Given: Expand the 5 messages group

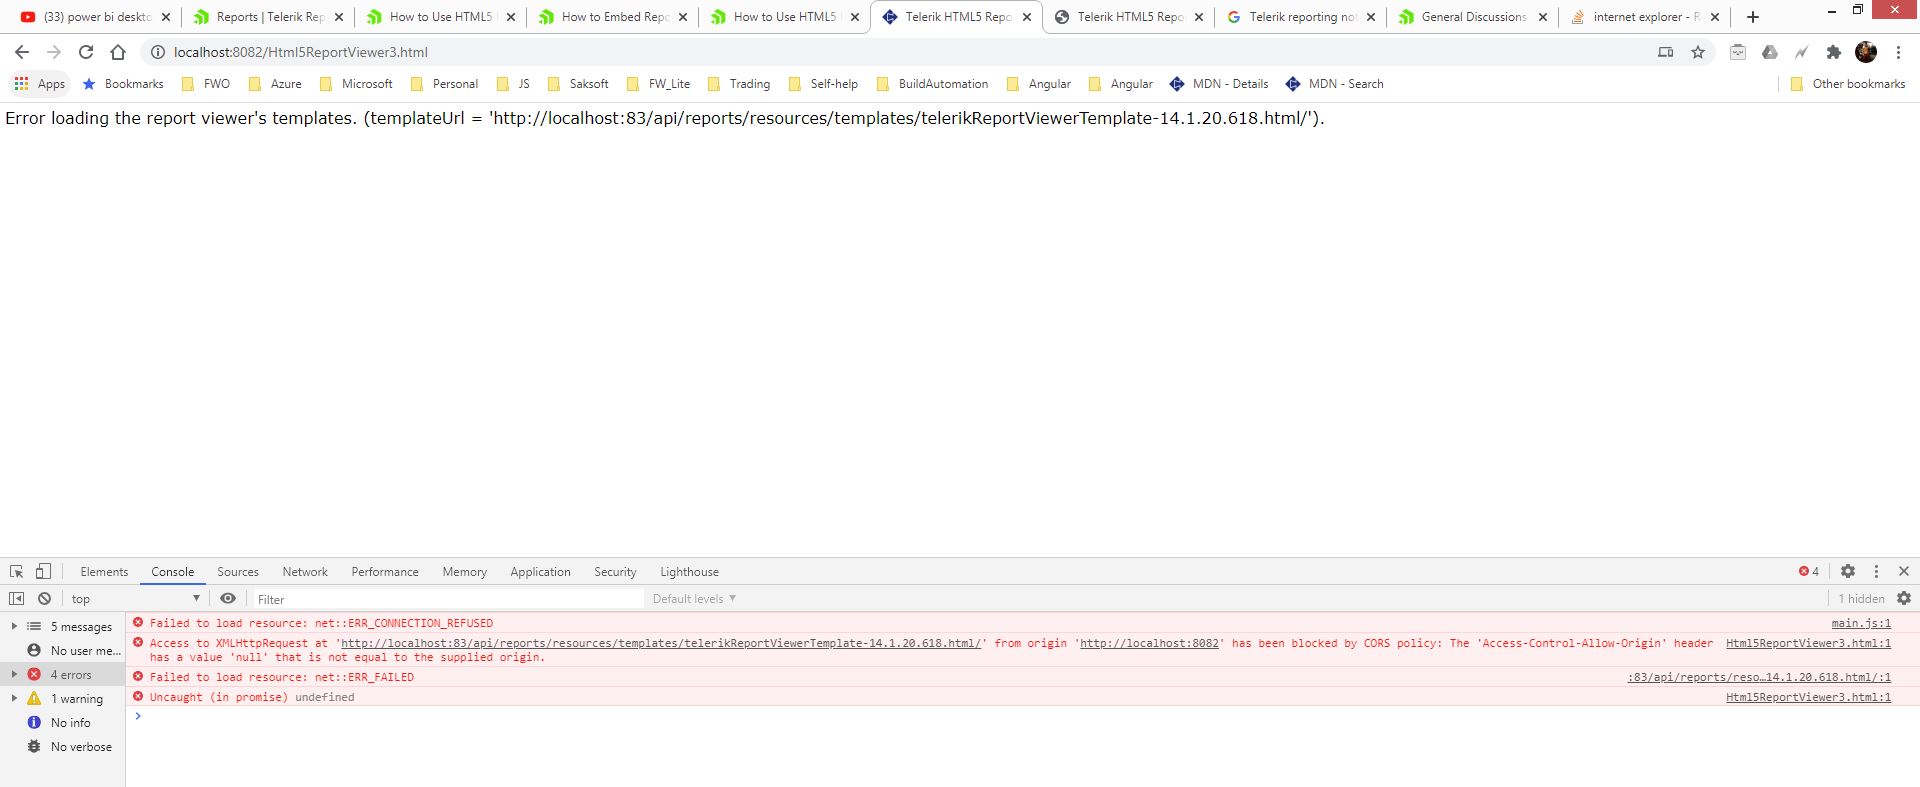Looking at the screenshot, I should [x=14, y=627].
